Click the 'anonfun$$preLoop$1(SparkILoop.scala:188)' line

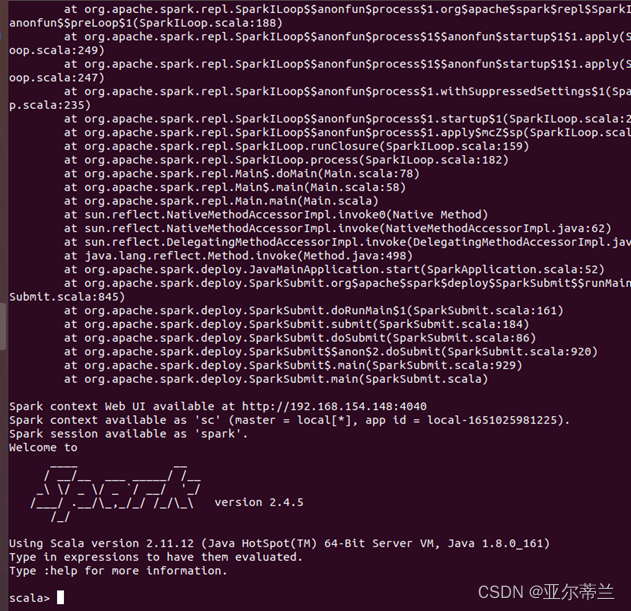click(146, 23)
